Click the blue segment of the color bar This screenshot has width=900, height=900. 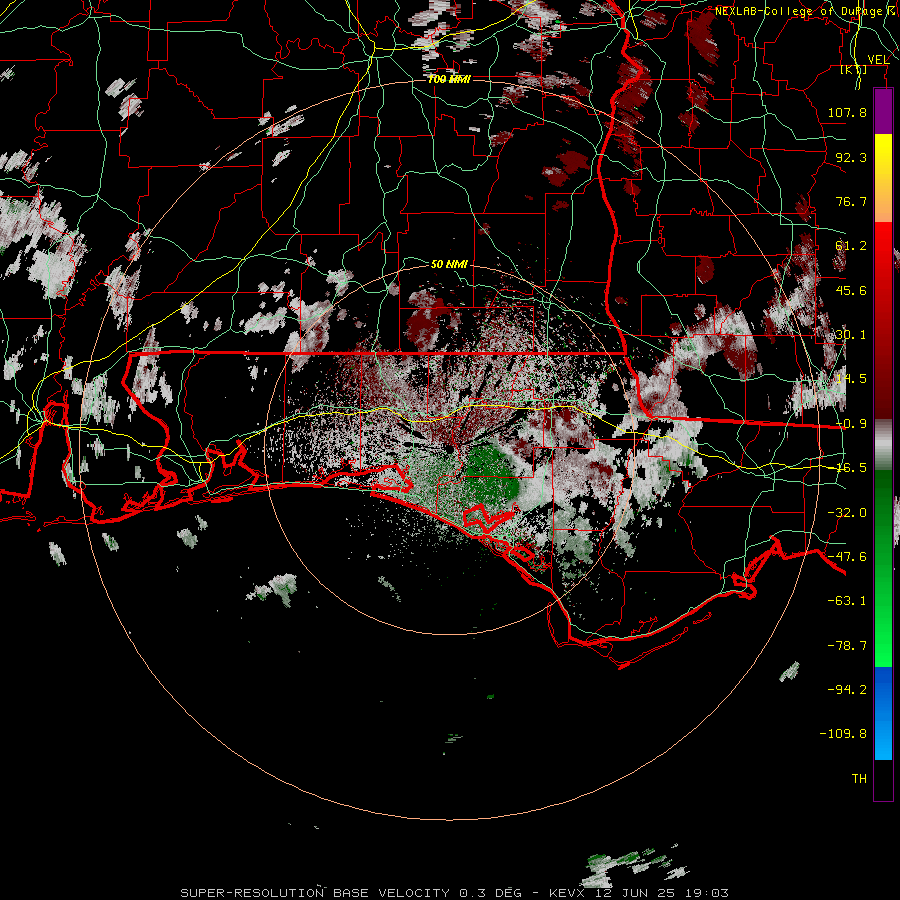(x=883, y=713)
